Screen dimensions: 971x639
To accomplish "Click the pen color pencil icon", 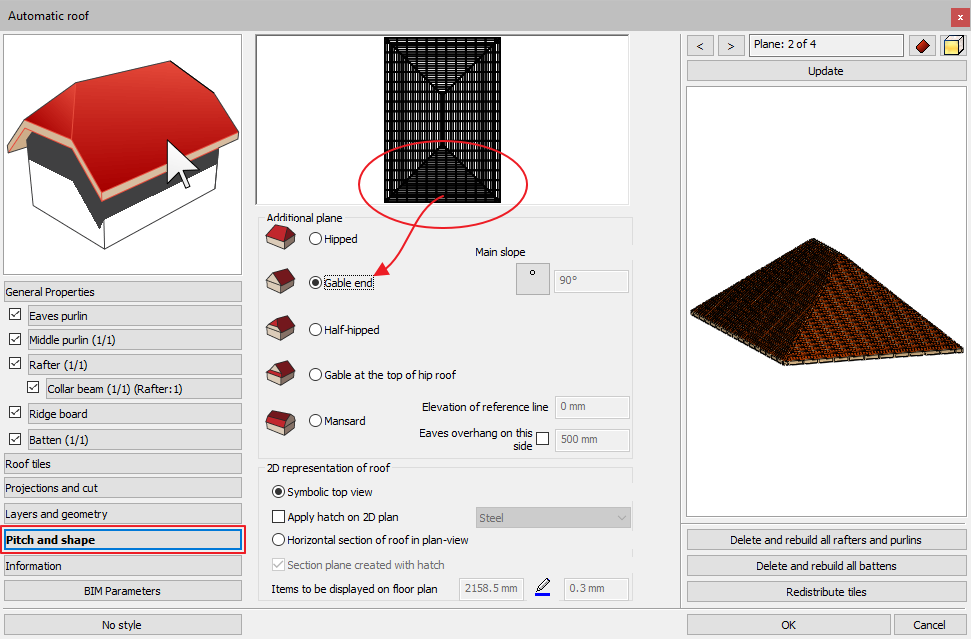I will click(543, 588).
